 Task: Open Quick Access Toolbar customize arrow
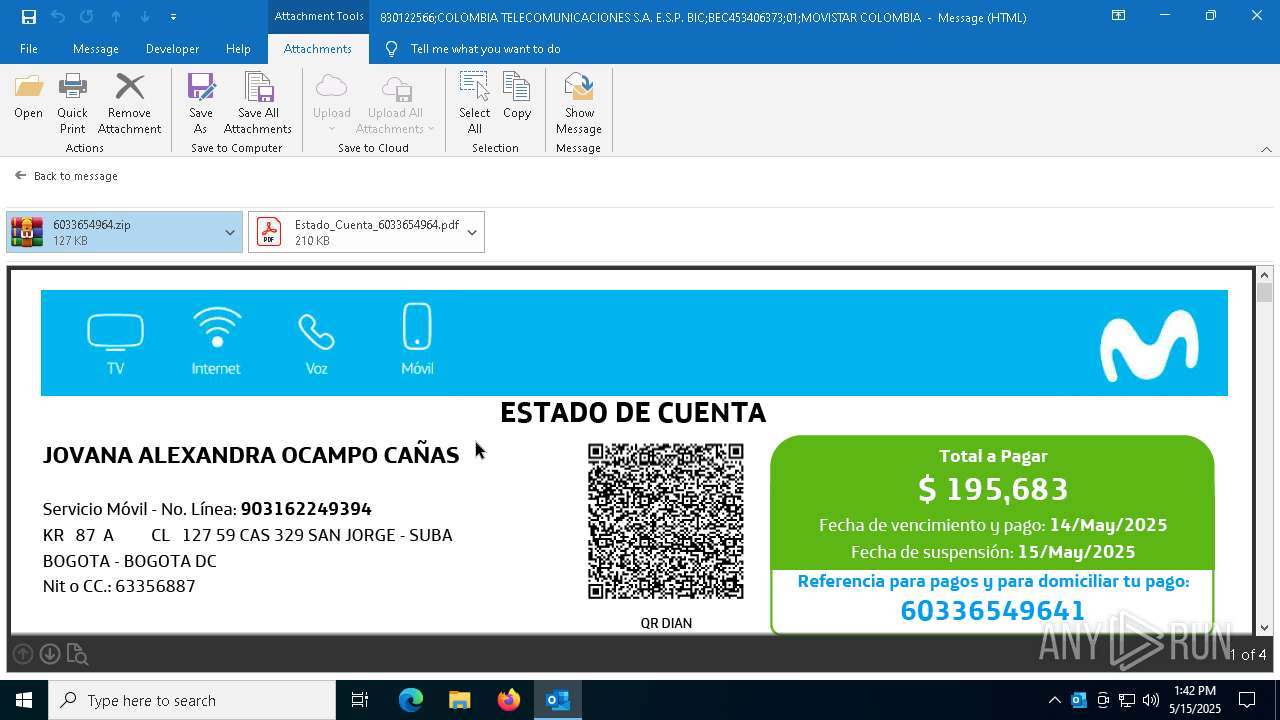coord(173,17)
